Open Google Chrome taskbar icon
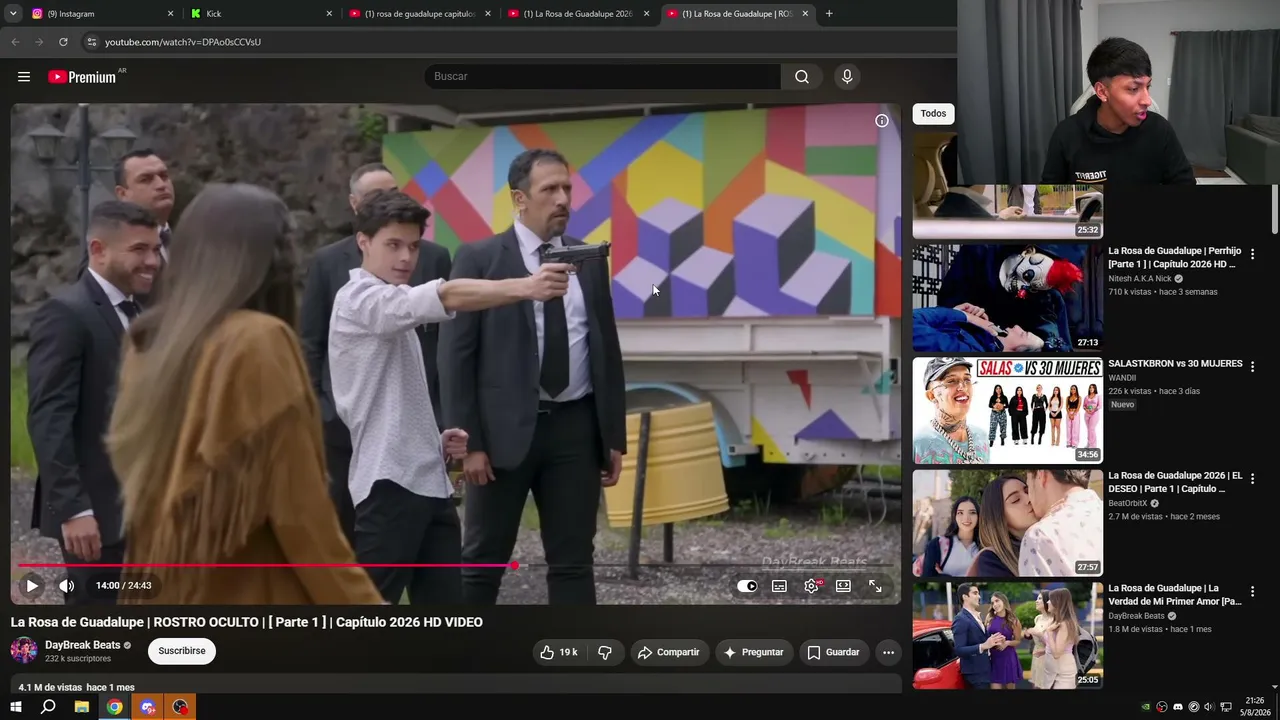The width and height of the screenshot is (1280, 720). (x=115, y=707)
